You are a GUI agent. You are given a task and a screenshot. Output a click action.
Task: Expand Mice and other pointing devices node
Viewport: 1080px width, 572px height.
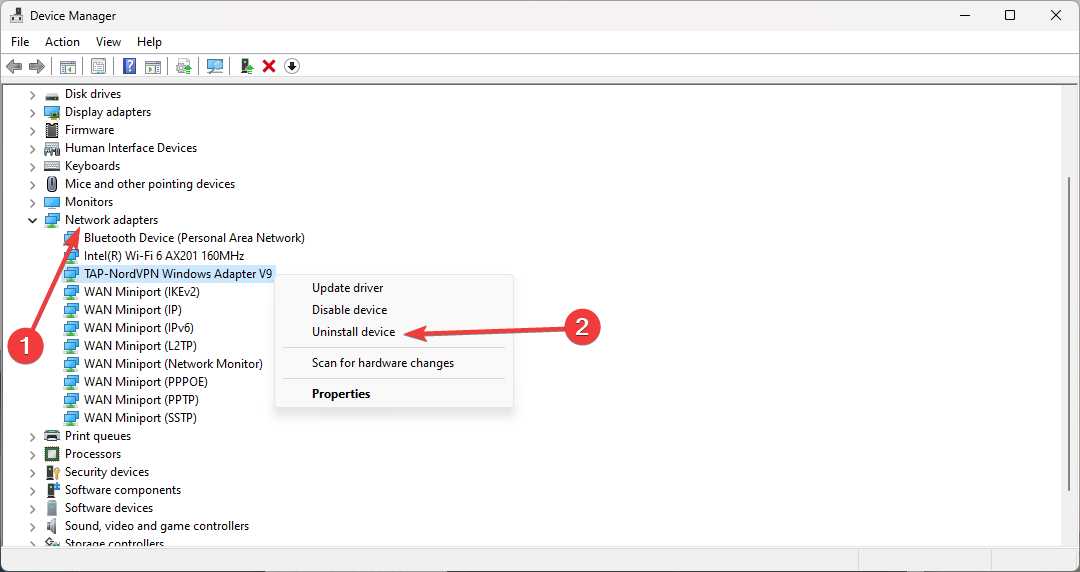(x=32, y=184)
